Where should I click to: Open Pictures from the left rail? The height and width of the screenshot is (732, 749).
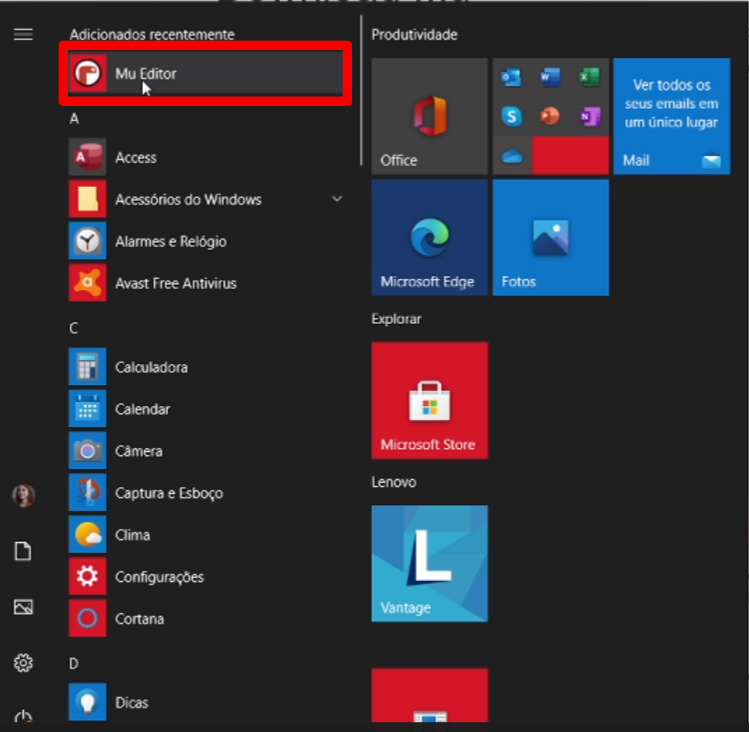pos(23,607)
